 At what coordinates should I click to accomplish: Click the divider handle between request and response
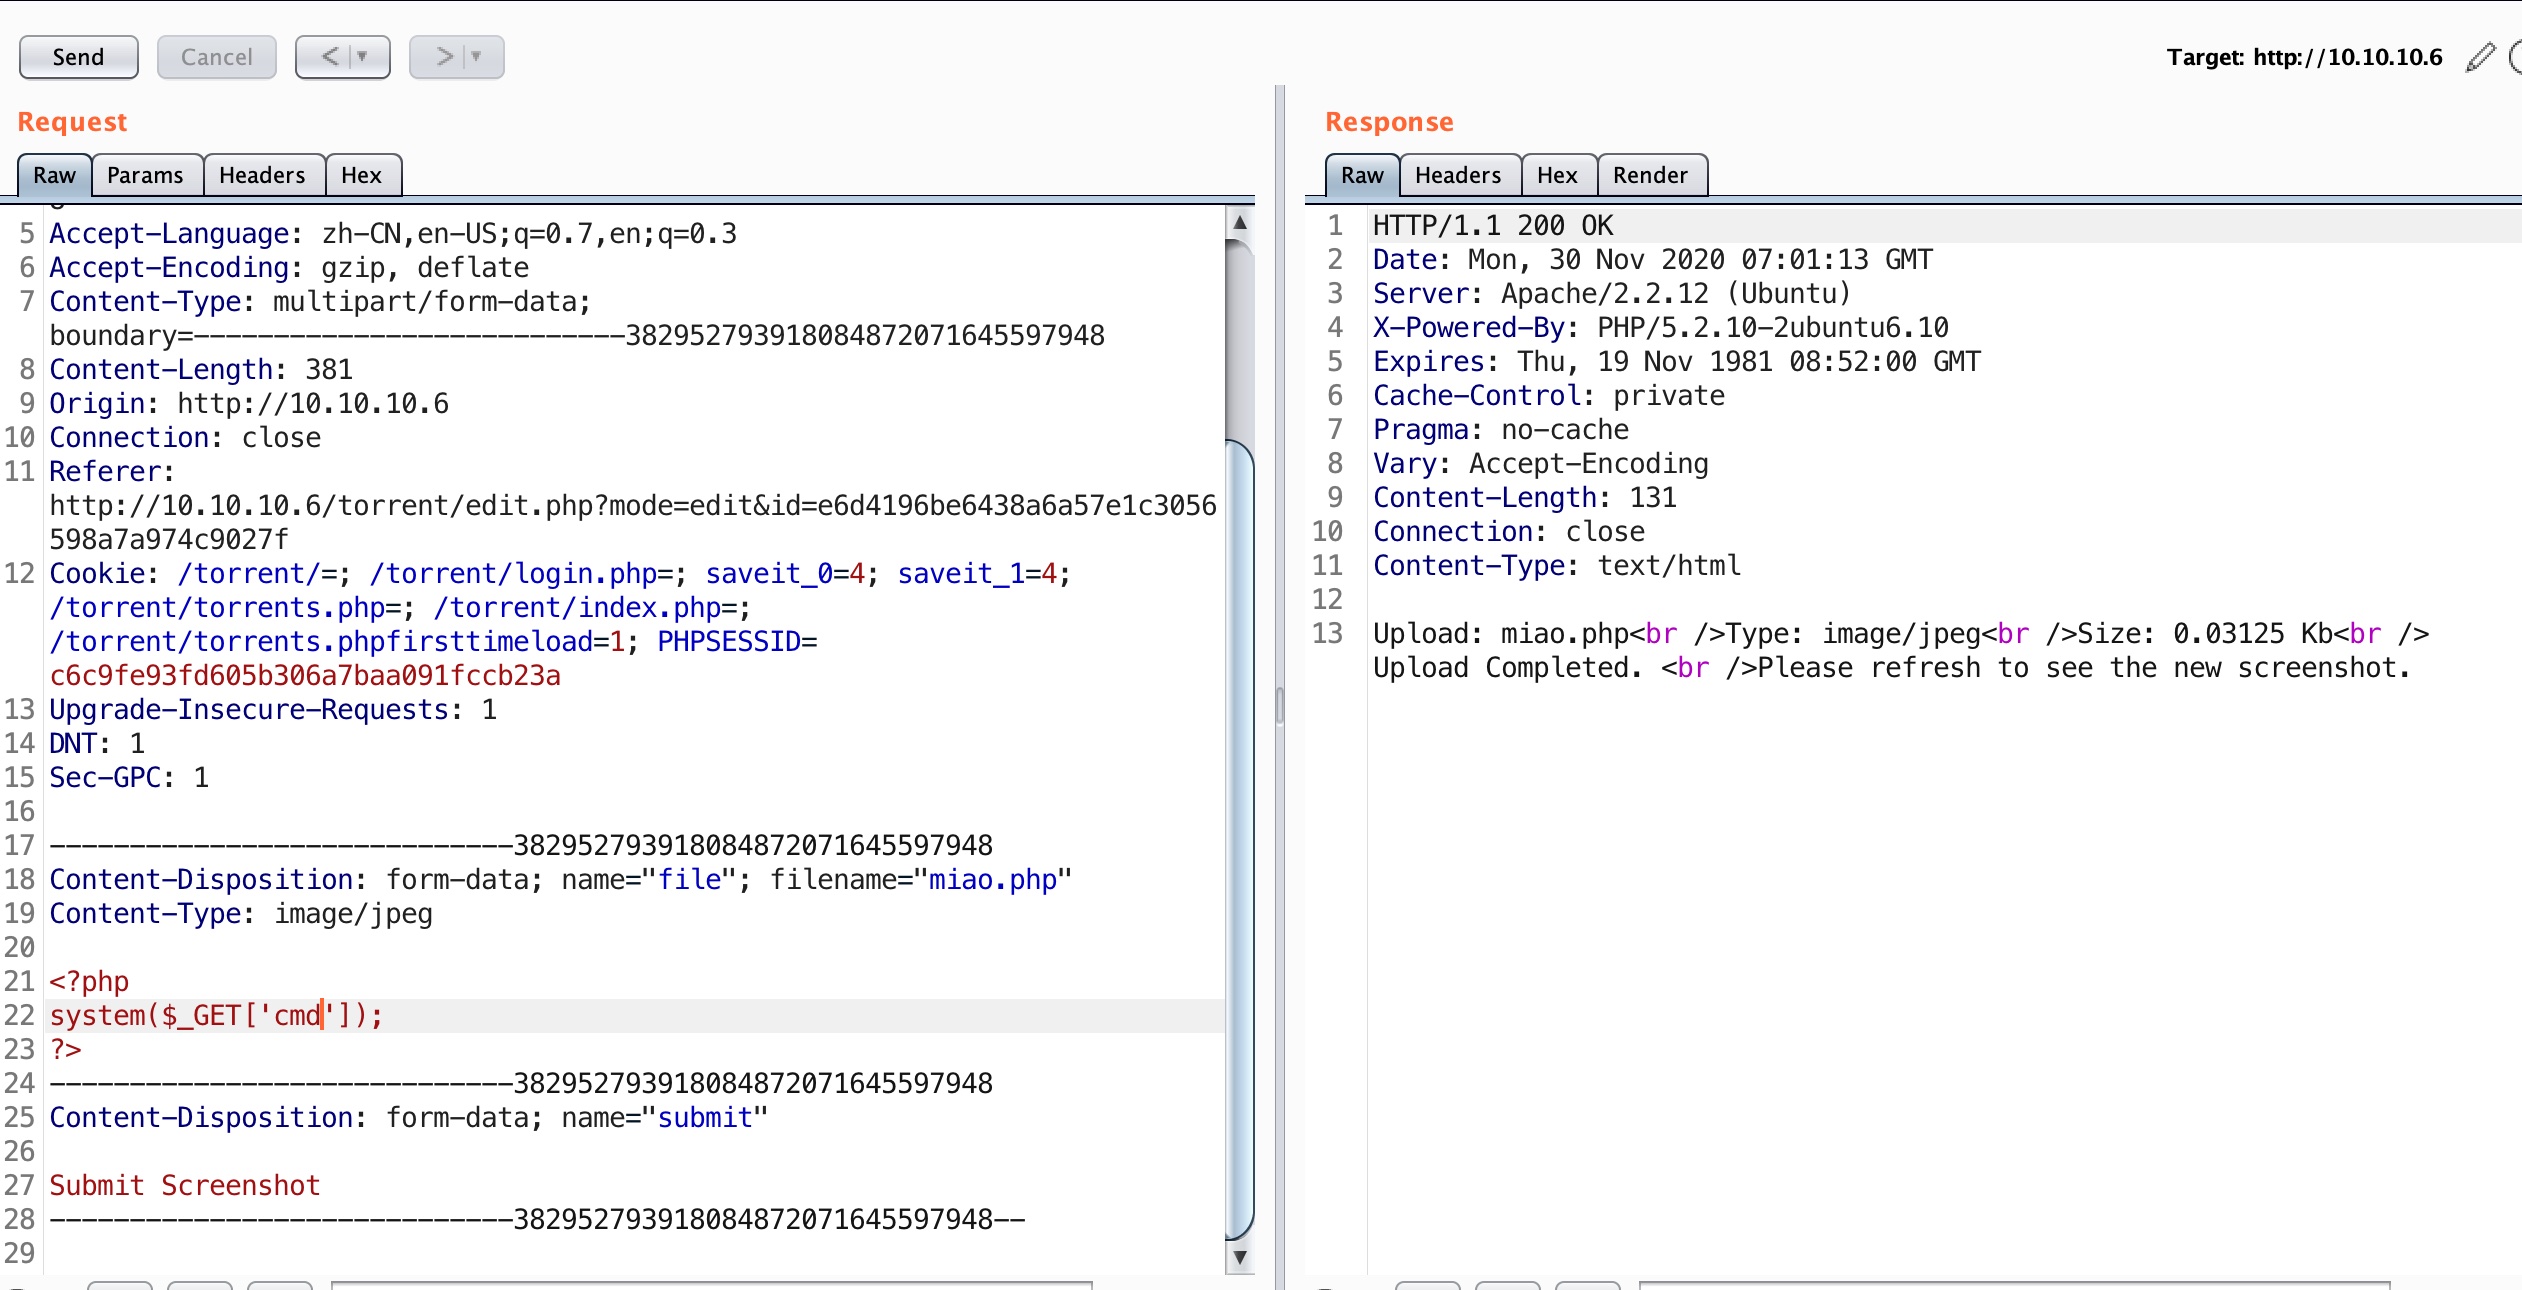[x=1280, y=705]
